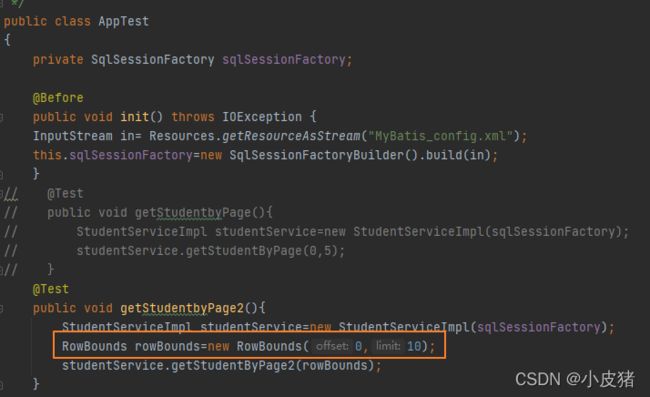The width and height of the screenshot is (650, 397).
Task: Click the "MyBatis_config.xml" string literal
Action: 440,136
